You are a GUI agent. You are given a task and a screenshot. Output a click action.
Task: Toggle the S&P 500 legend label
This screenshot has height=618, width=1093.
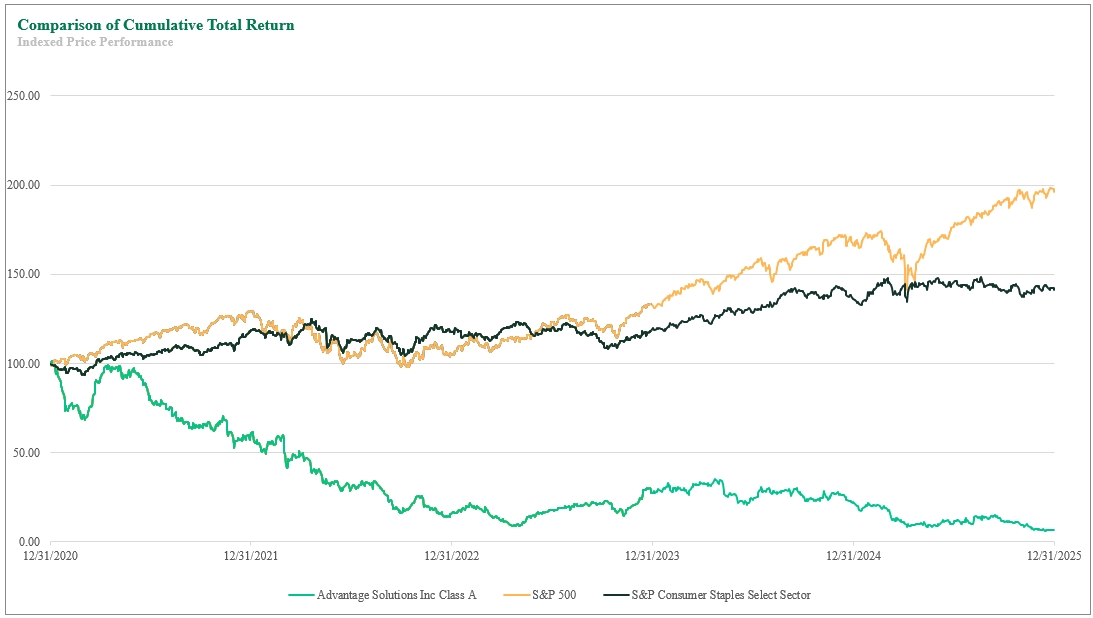tap(553, 595)
